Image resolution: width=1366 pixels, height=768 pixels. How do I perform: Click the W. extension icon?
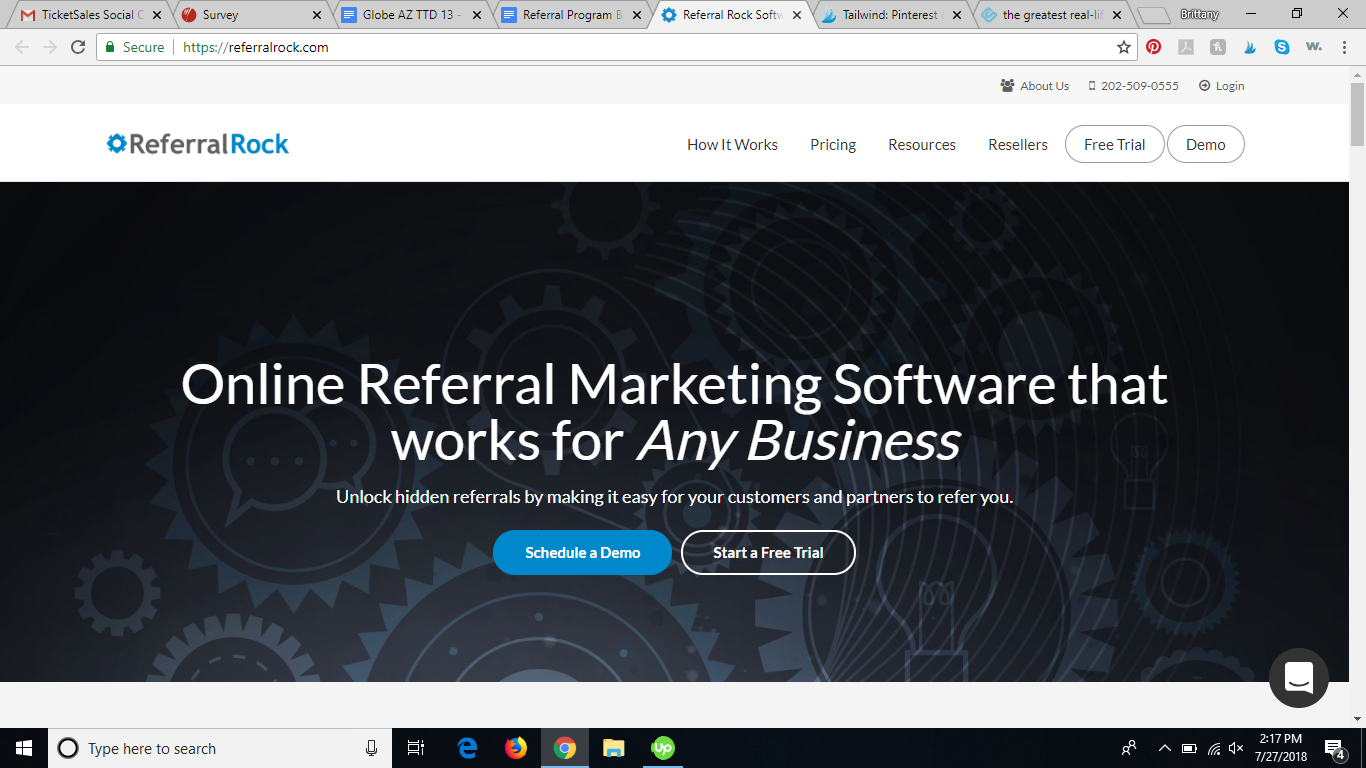coord(1314,47)
